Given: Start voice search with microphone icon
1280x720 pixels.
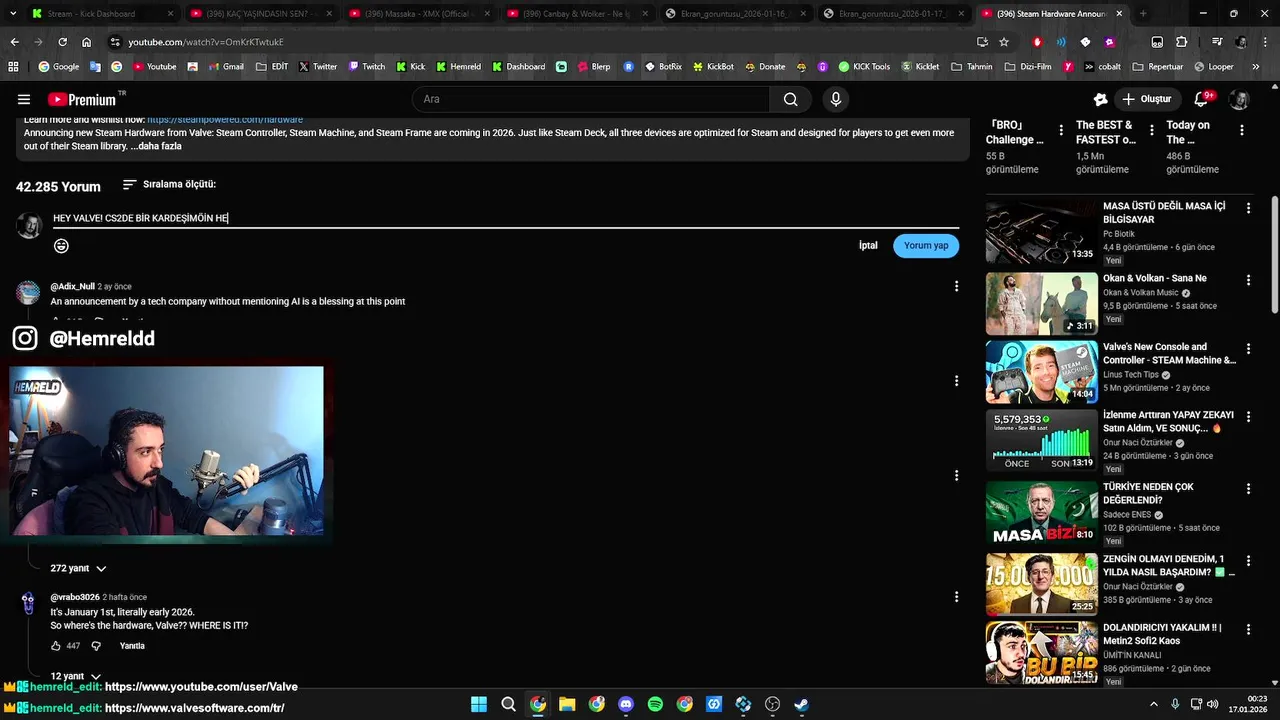Looking at the screenshot, I should 836,99.
